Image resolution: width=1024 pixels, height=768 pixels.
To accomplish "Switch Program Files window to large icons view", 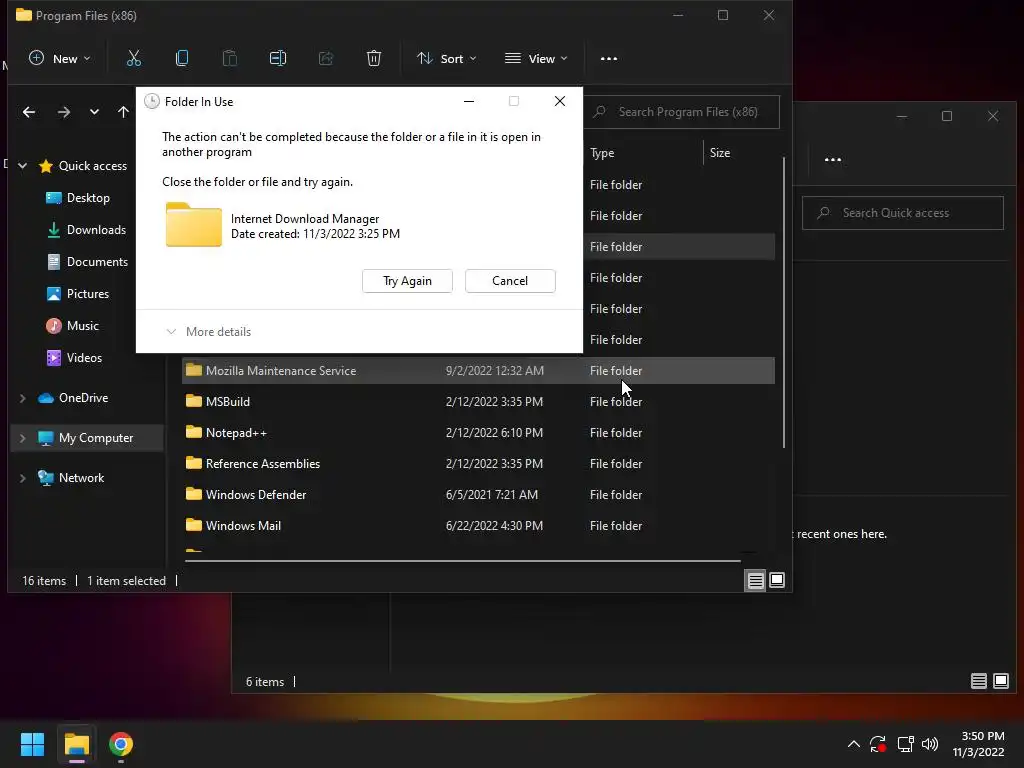I will tap(777, 580).
